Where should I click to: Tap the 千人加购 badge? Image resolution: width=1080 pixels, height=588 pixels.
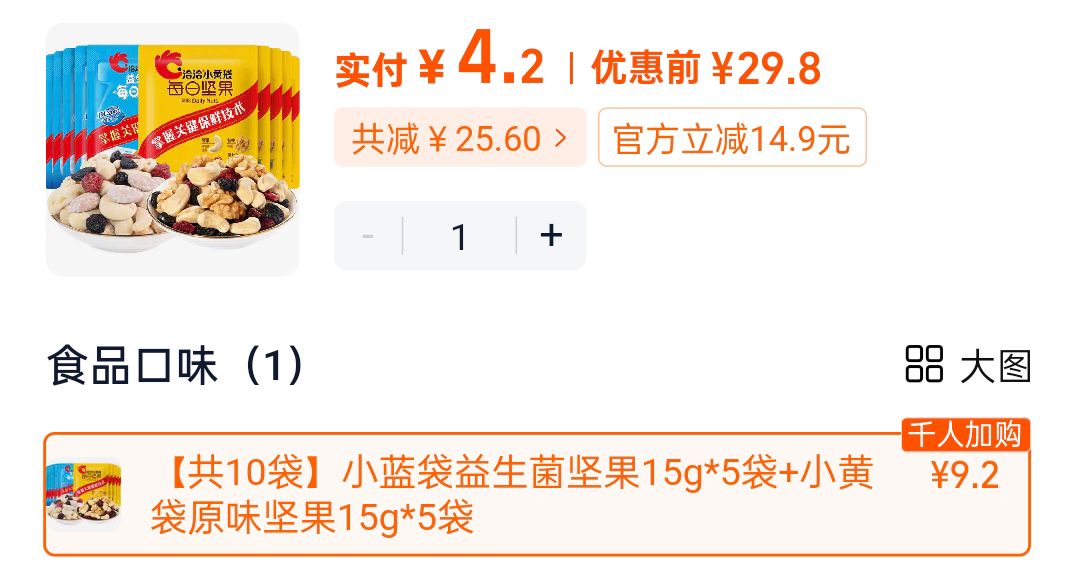coord(966,434)
